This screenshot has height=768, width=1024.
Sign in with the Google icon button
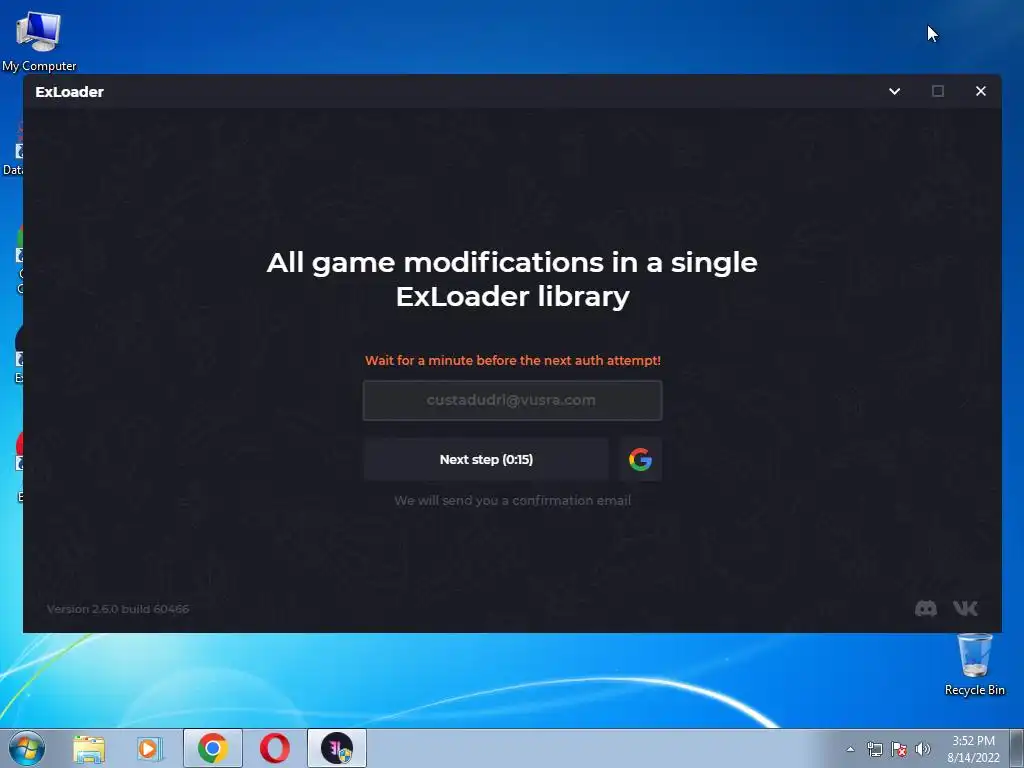[640, 460]
